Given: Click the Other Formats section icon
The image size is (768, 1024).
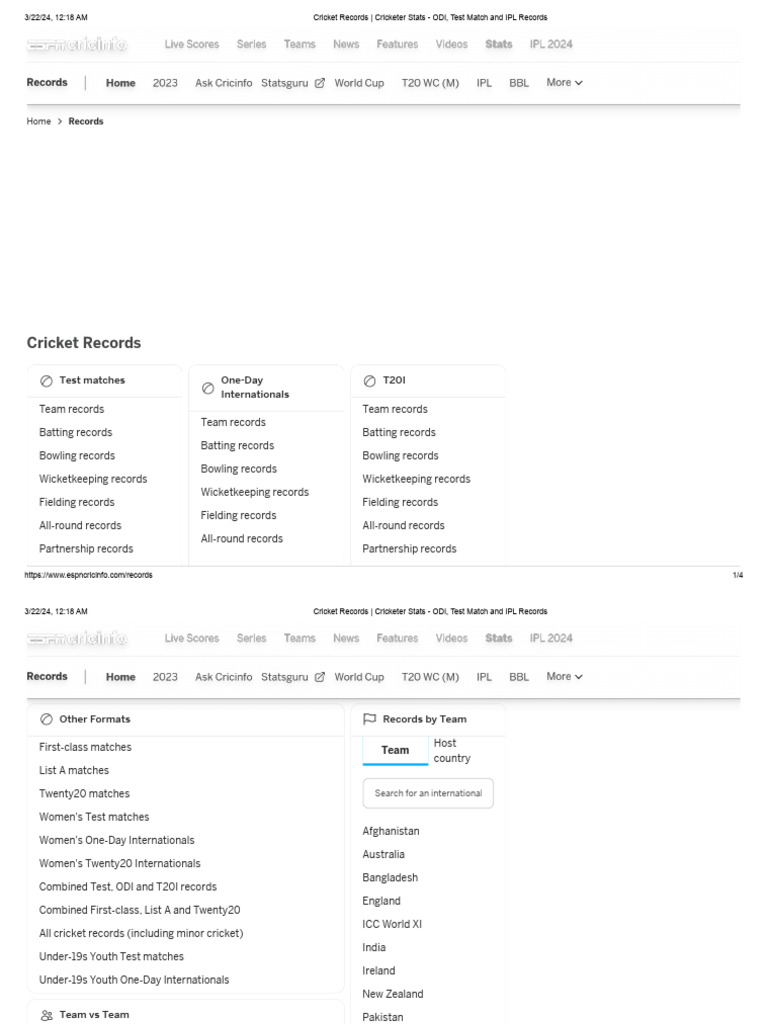Looking at the screenshot, I should pos(46,719).
